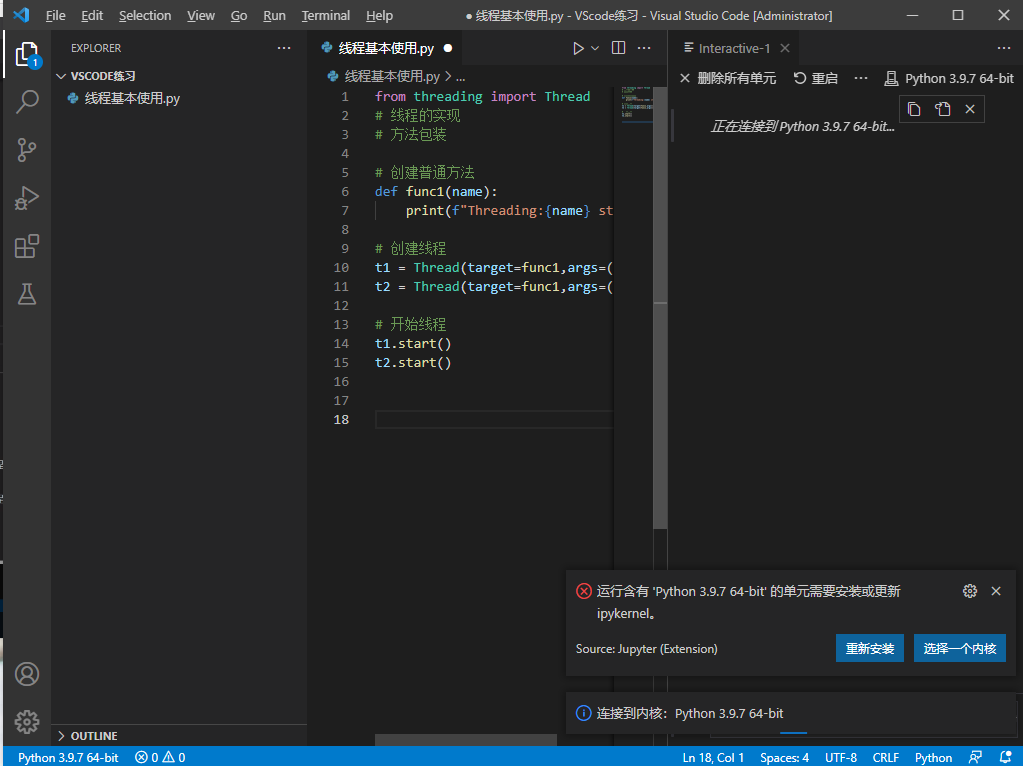
Task: Click the code line t1.start()
Action: 413,344
